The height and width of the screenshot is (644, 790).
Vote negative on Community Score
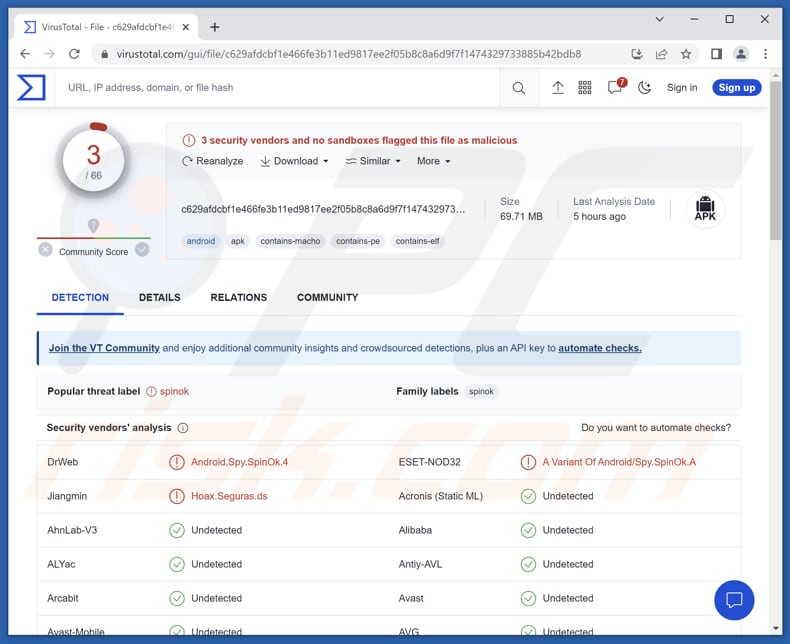click(x=45, y=249)
